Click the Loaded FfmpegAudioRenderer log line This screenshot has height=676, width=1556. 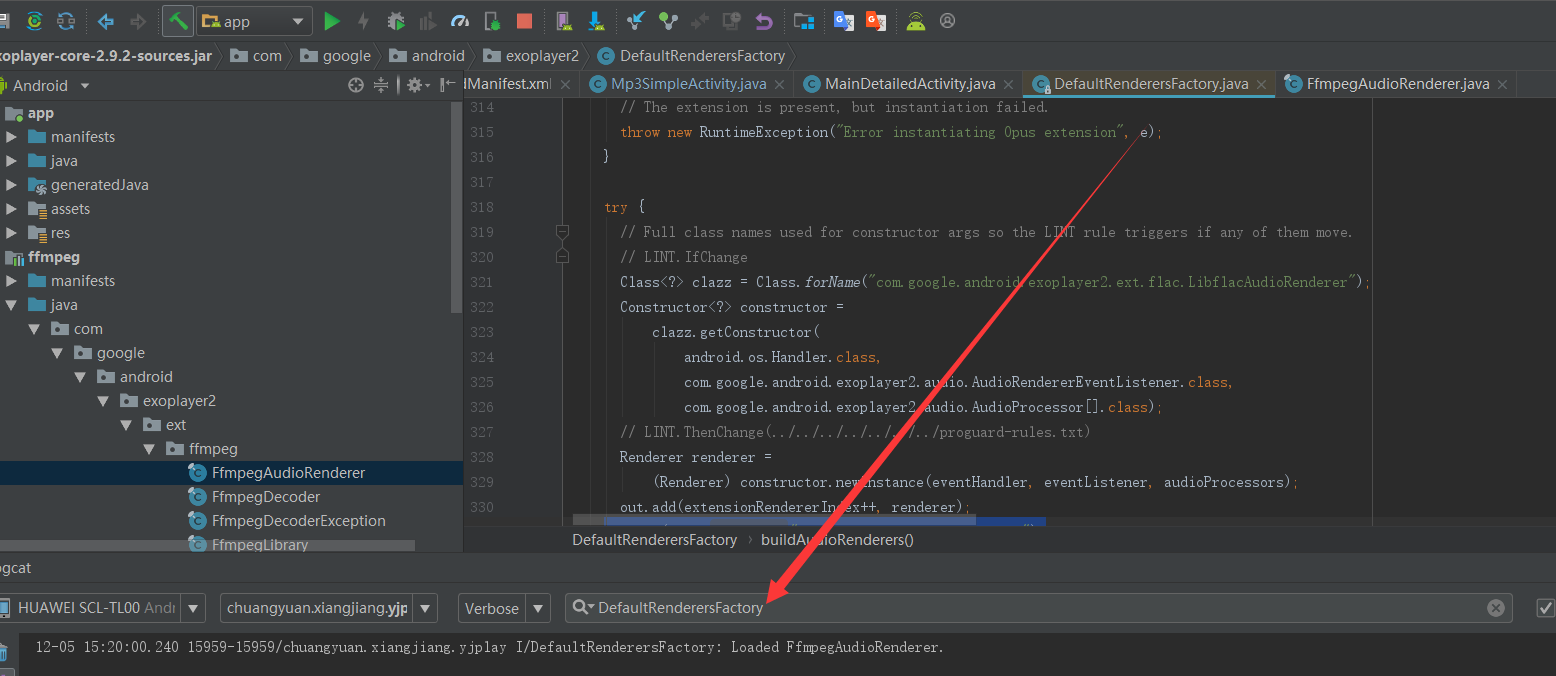490,647
